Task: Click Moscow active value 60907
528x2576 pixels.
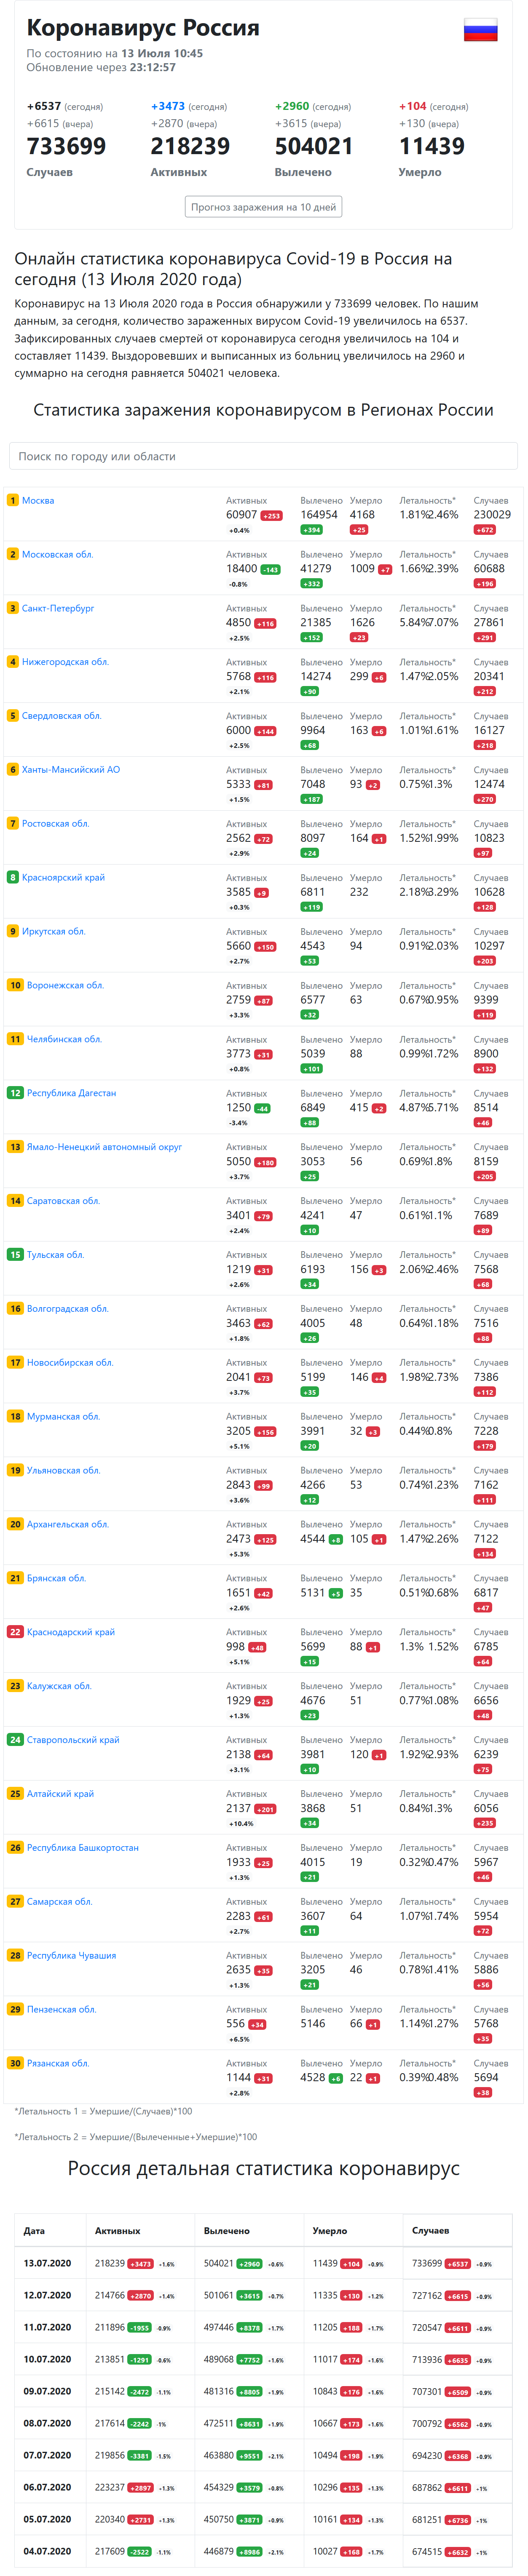Action: pos(241,515)
